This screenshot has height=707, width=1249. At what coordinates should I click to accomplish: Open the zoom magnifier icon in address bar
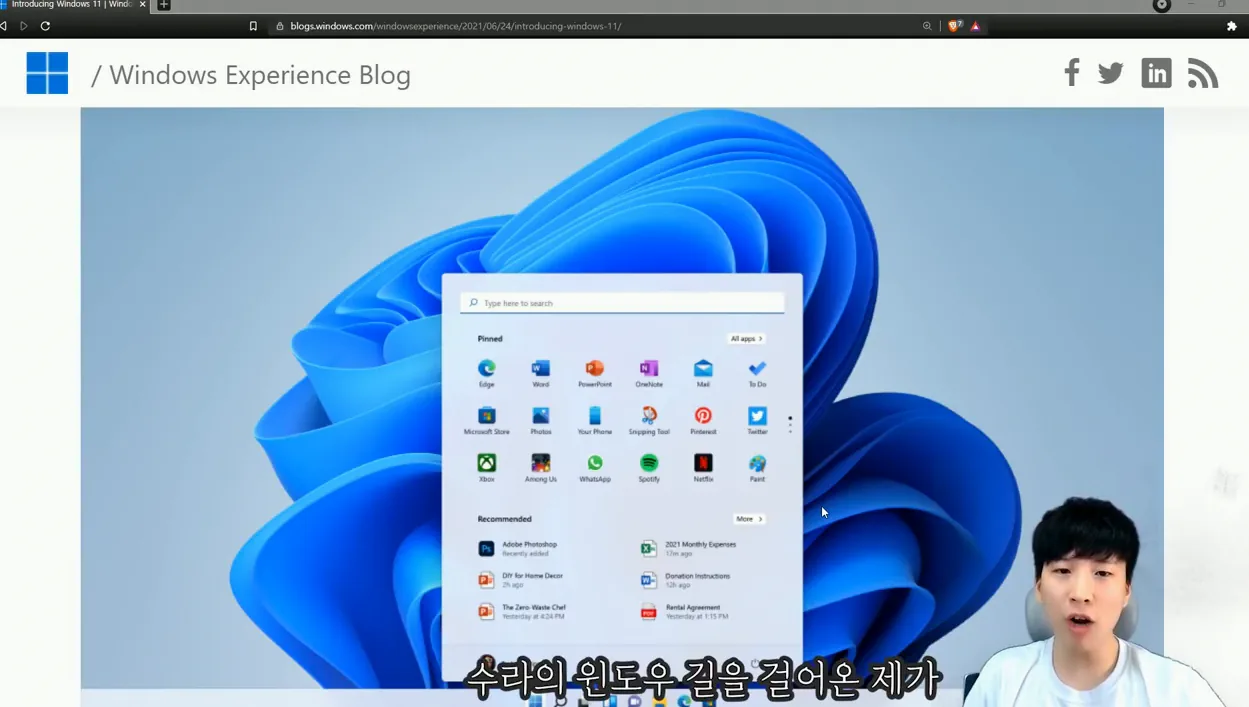pos(927,26)
